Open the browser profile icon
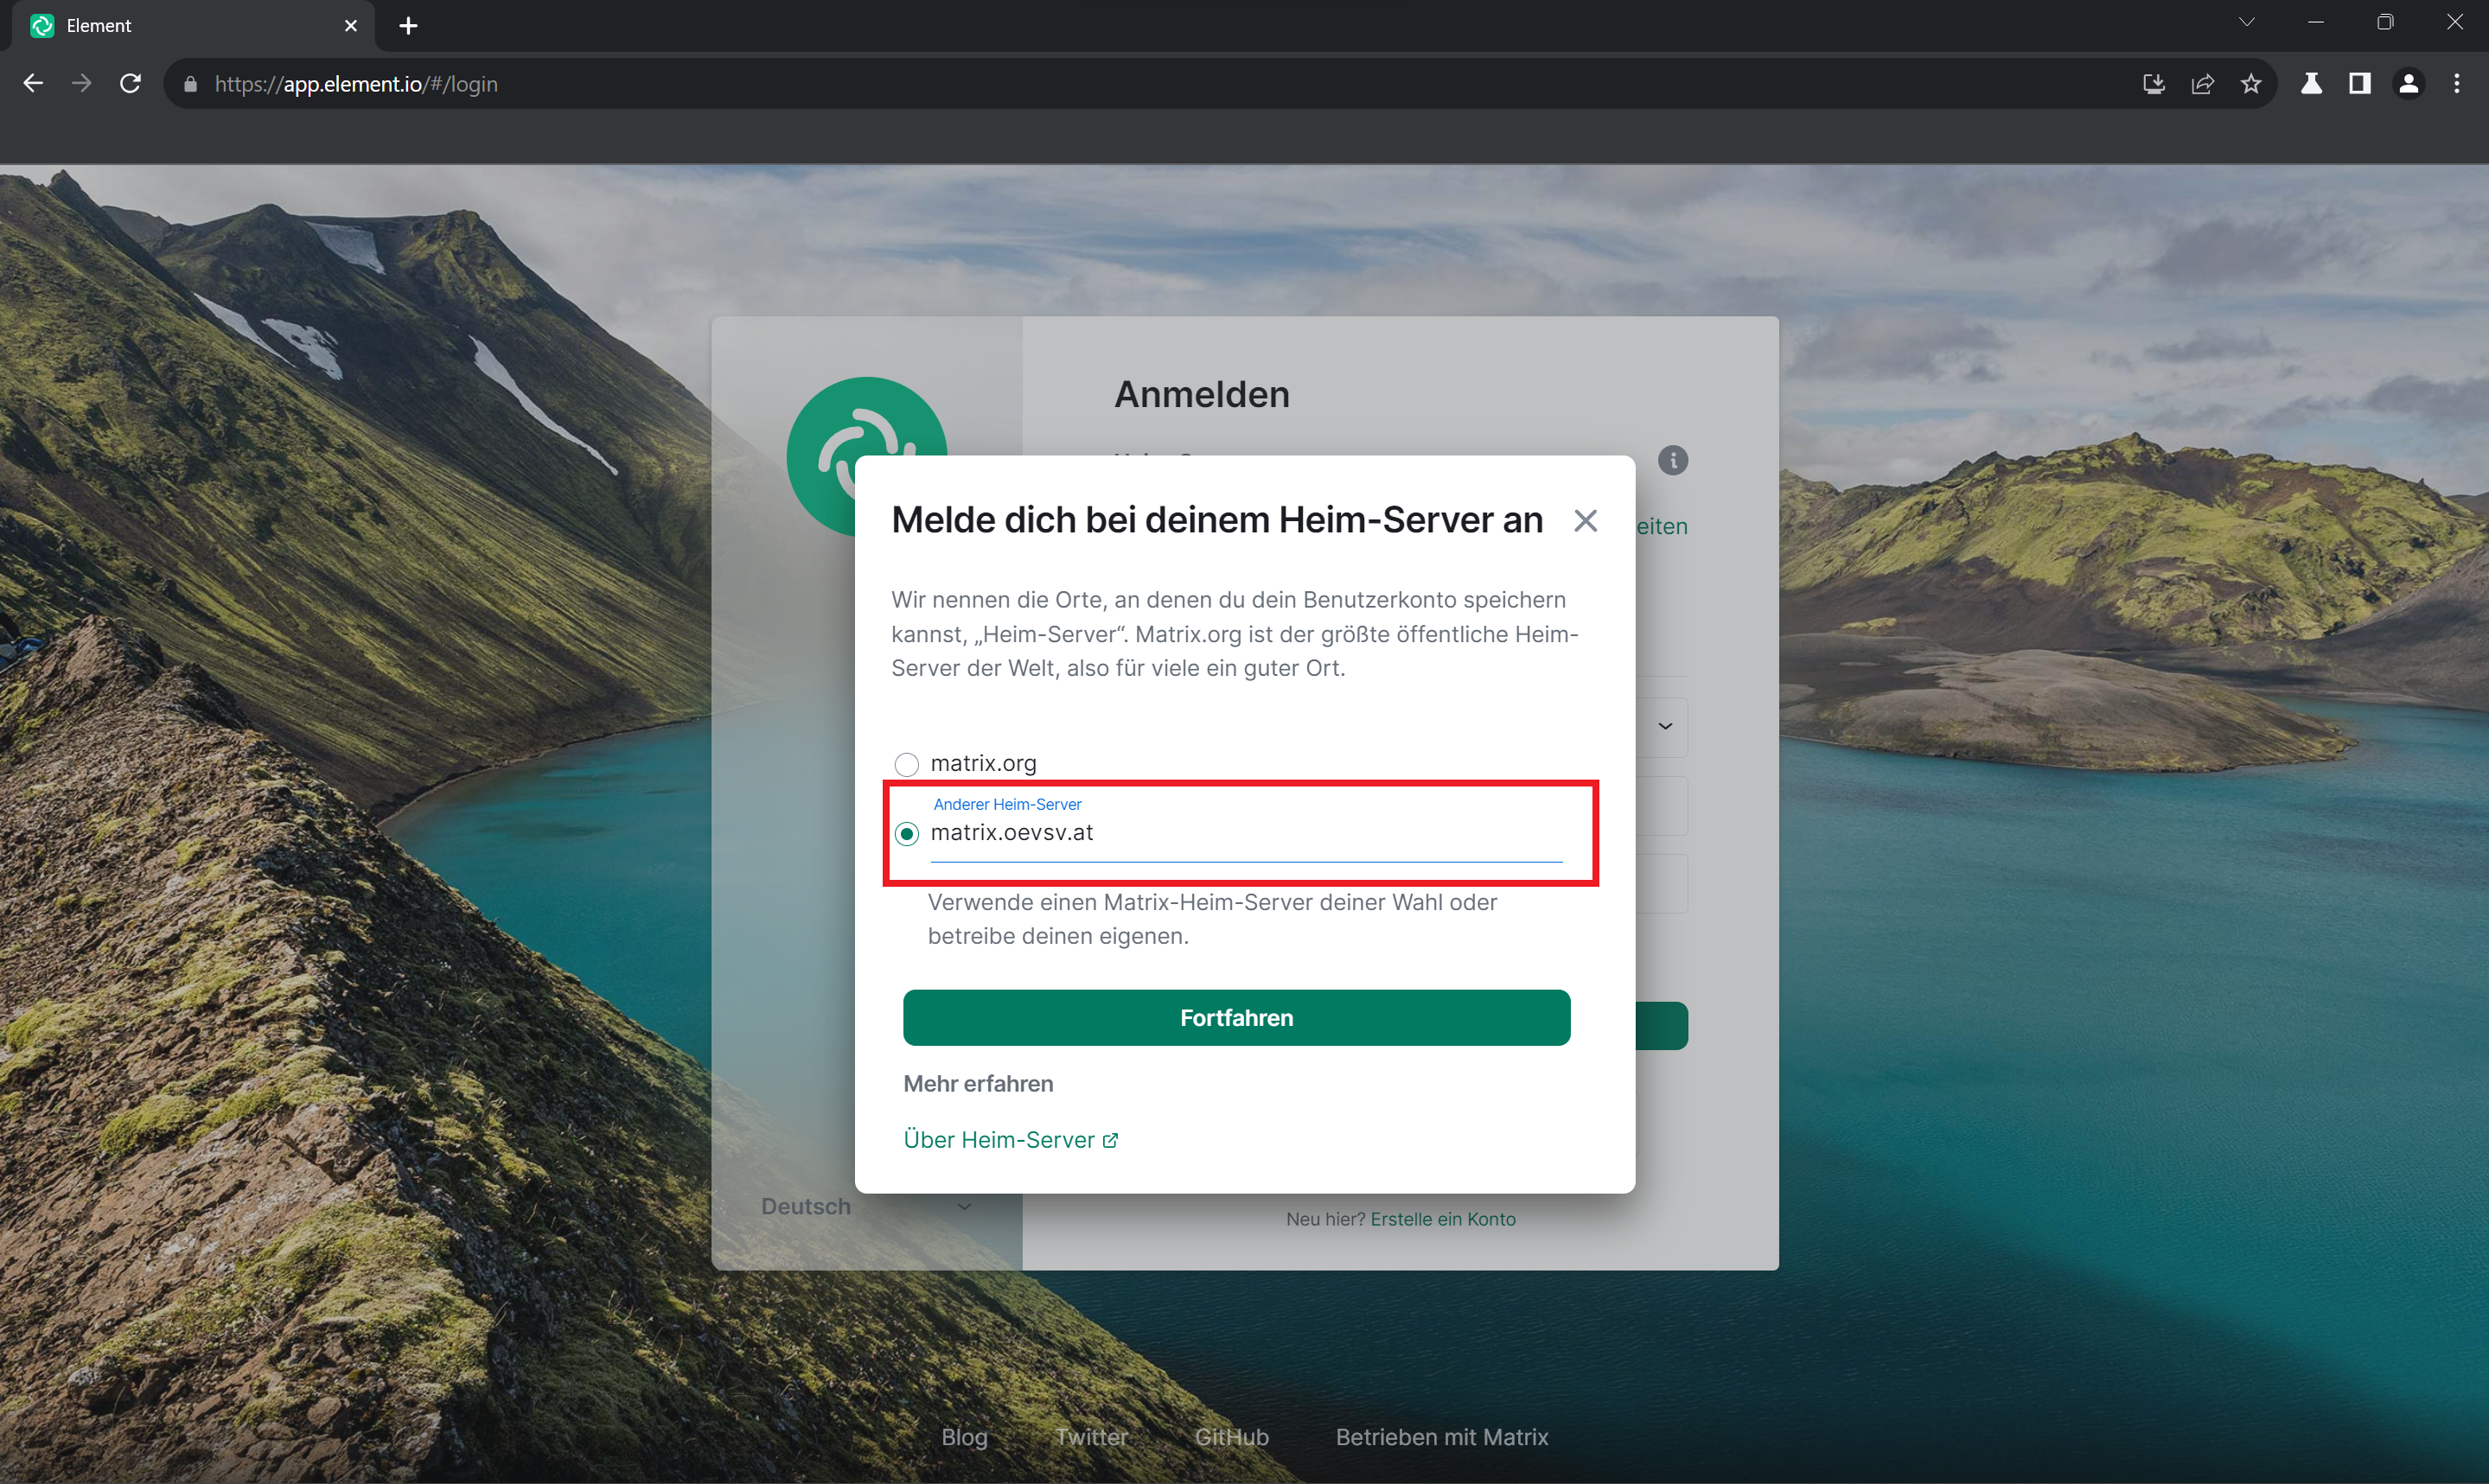 pyautogui.click(x=2409, y=84)
